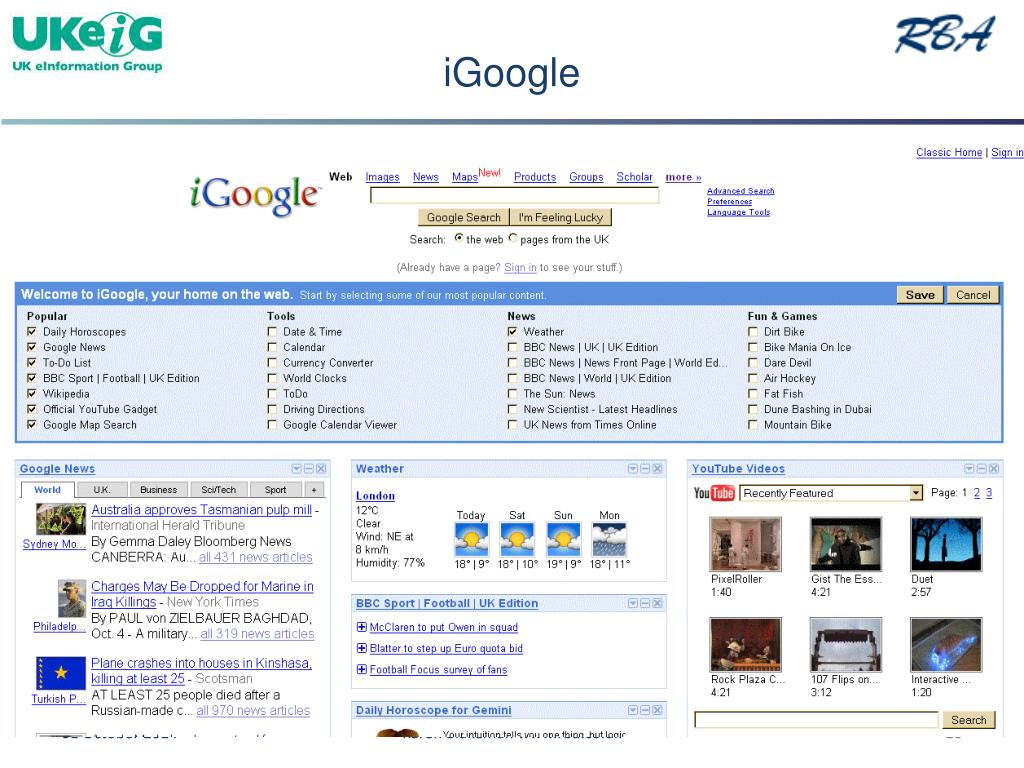The width and height of the screenshot is (1024, 768).
Task: Open the Kinshasa crash flag thumbnail
Action: [x=61, y=673]
